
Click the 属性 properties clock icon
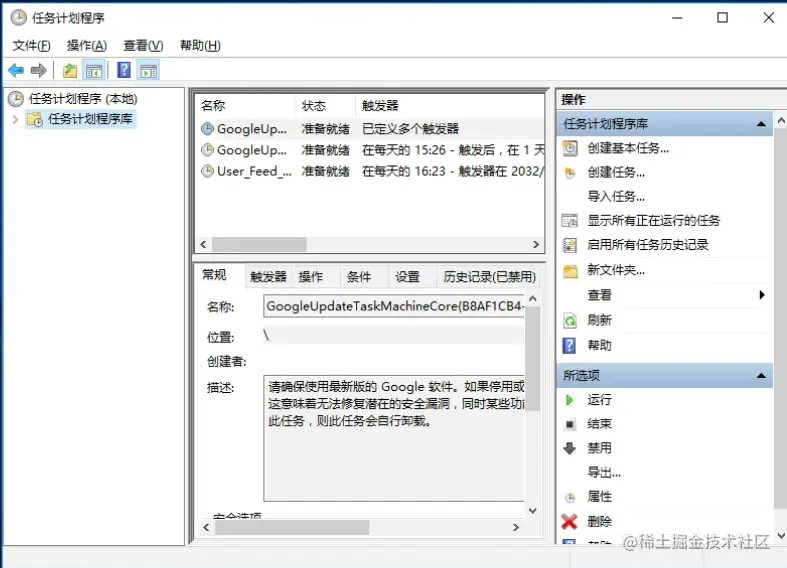click(x=570, y=498)
